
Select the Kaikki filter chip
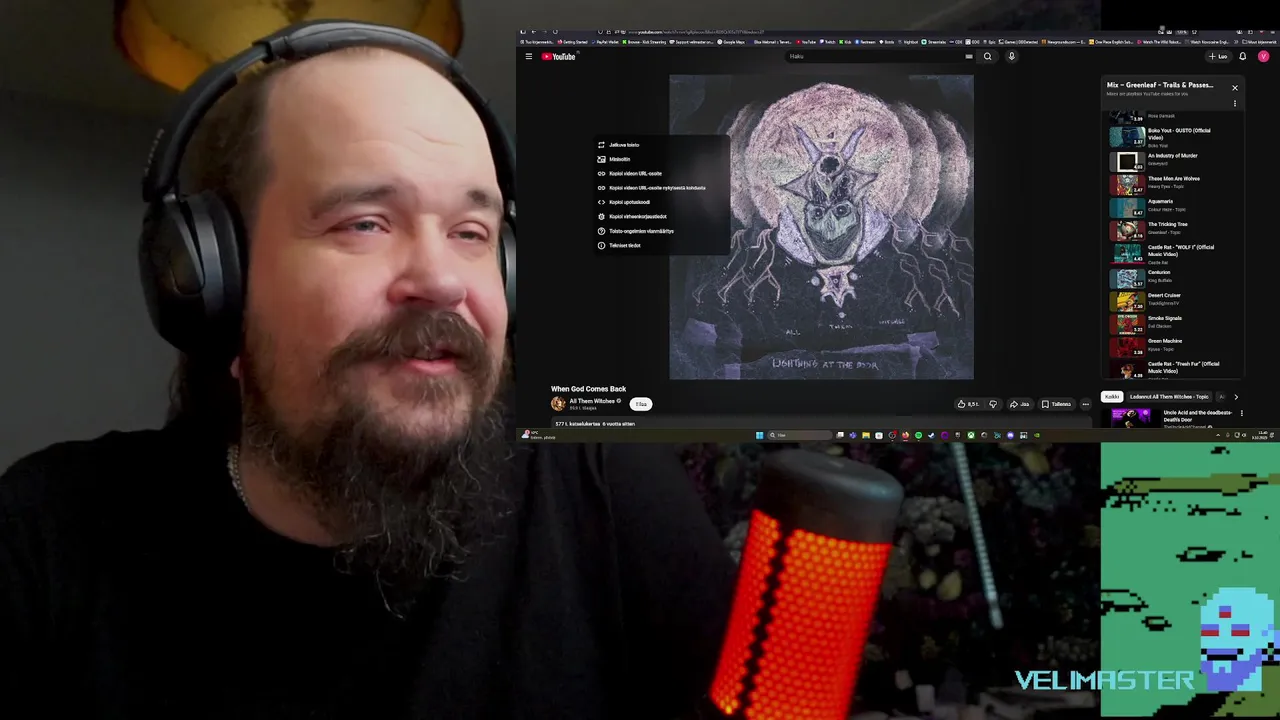[1112, 397]
